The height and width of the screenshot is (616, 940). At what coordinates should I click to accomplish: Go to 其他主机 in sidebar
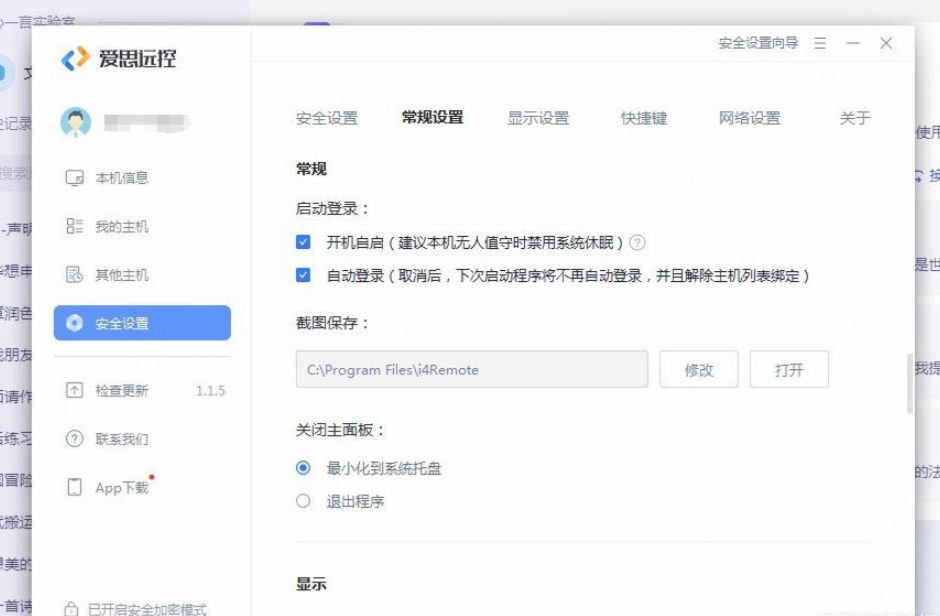[121, 275]
